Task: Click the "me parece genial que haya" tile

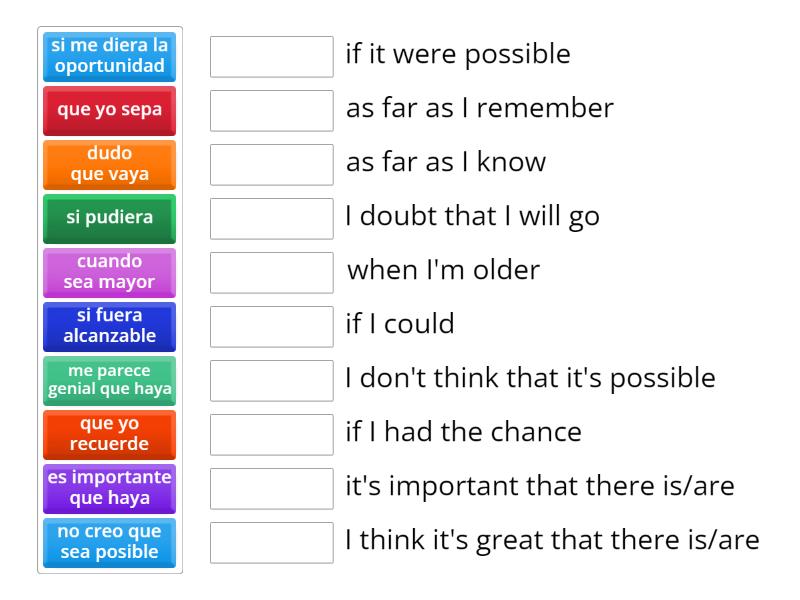Action: 109,380
